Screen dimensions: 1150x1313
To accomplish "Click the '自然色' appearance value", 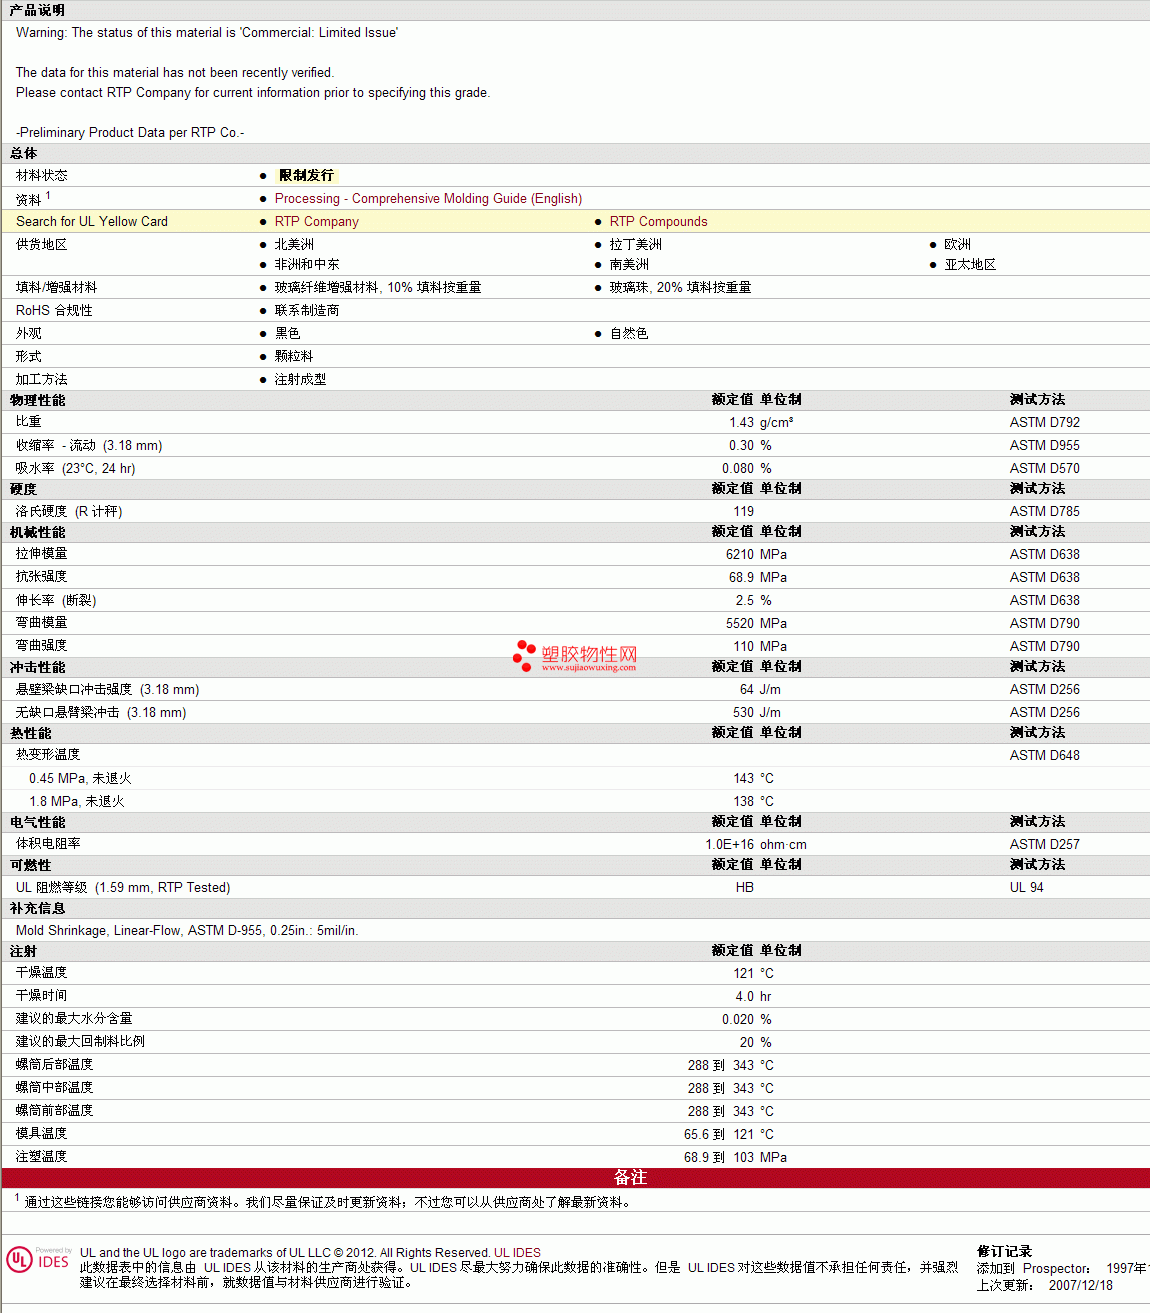I will click(629, 334).
